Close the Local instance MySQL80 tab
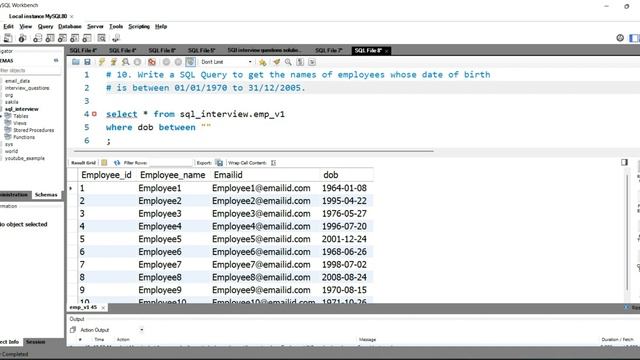 point(72,16)
